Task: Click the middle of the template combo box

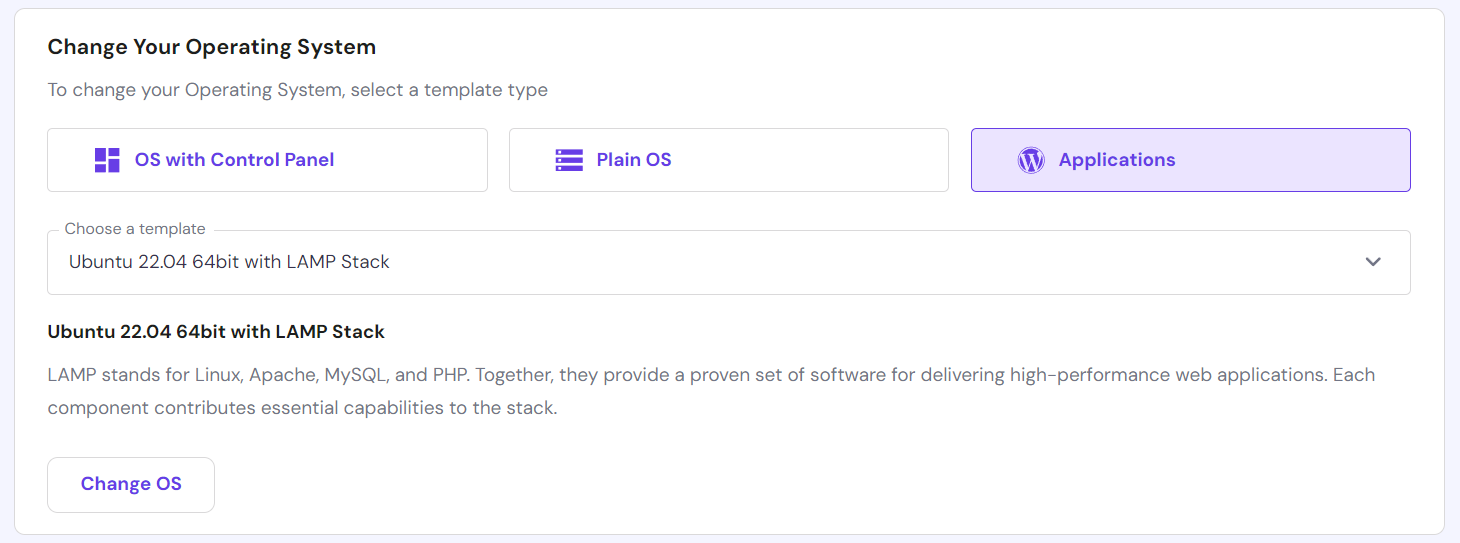Action: (729, 263)
